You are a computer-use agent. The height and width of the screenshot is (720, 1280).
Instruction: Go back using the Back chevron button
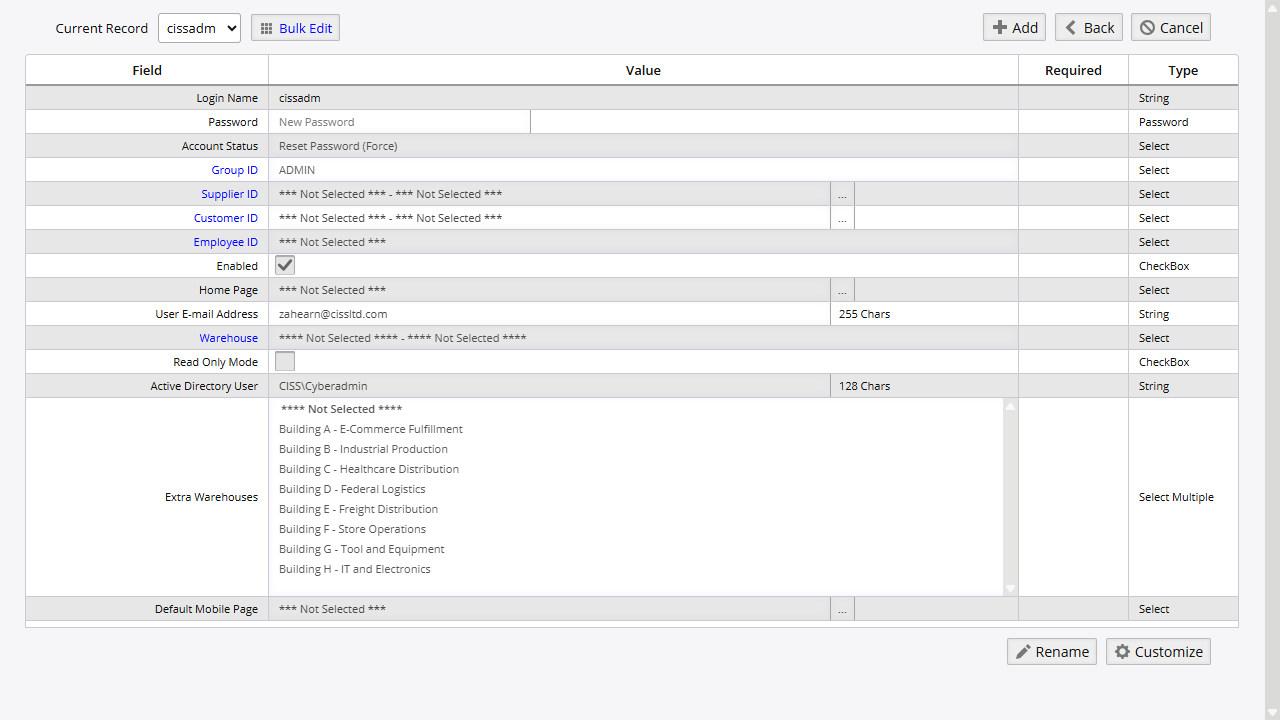[x=1088, y=27]
